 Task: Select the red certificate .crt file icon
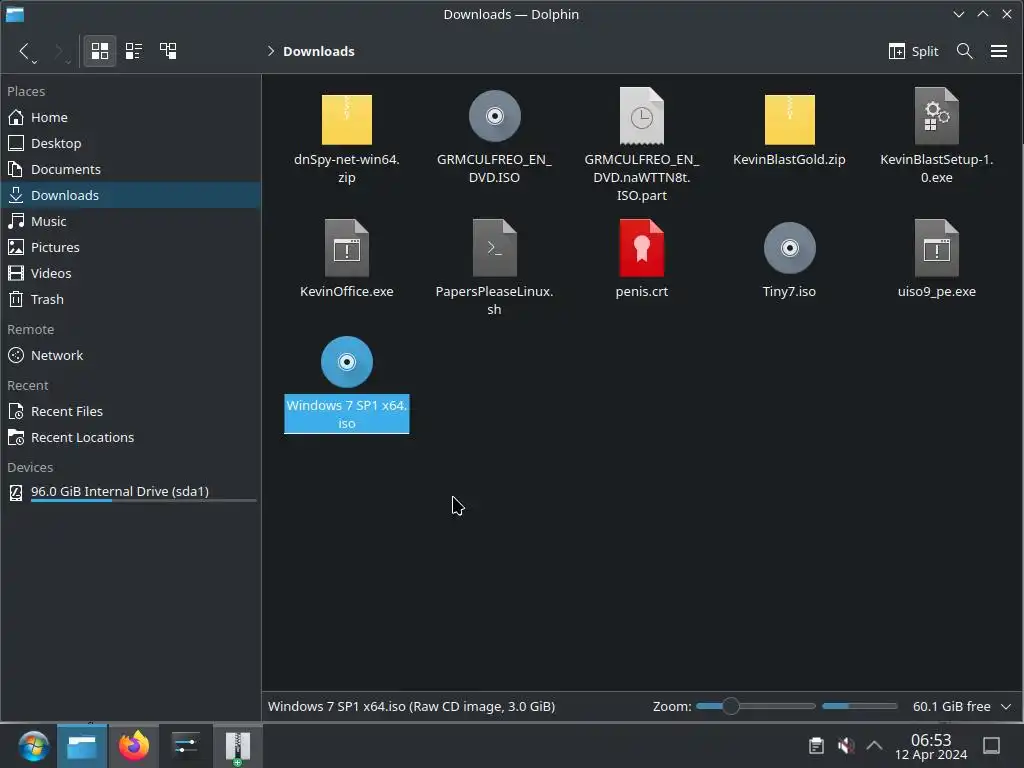click(x=642, y=248)
